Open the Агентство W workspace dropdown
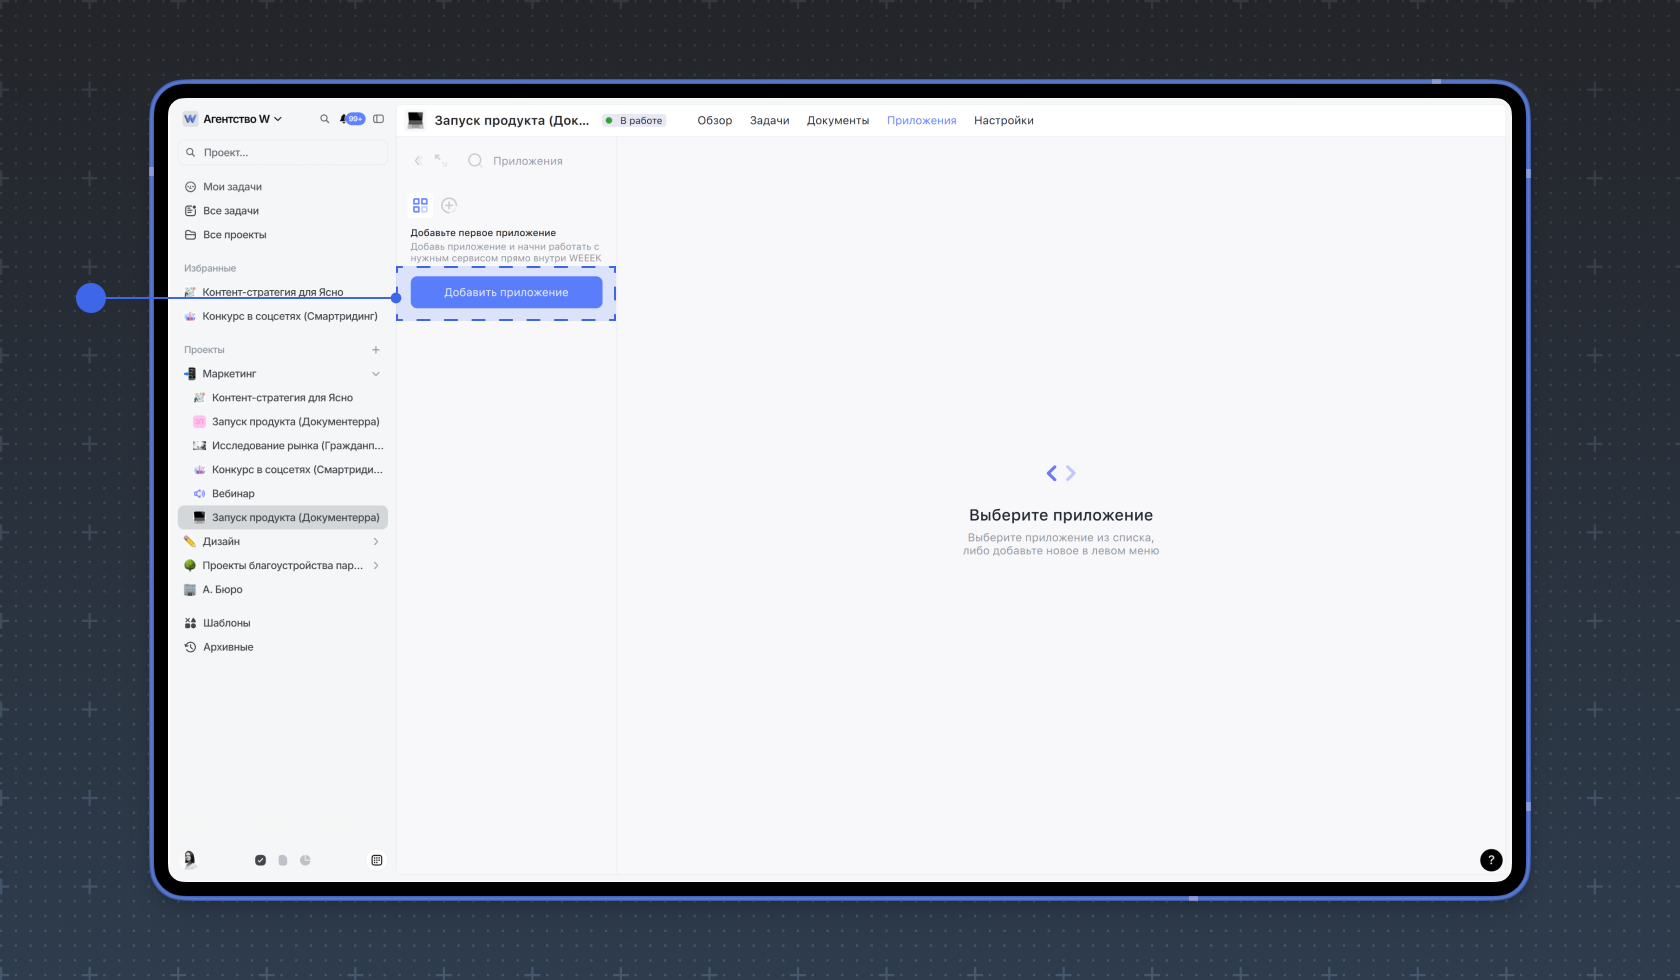Image resolution: width=1680 pixels, height=980 pixels. [x=233, y=119]
